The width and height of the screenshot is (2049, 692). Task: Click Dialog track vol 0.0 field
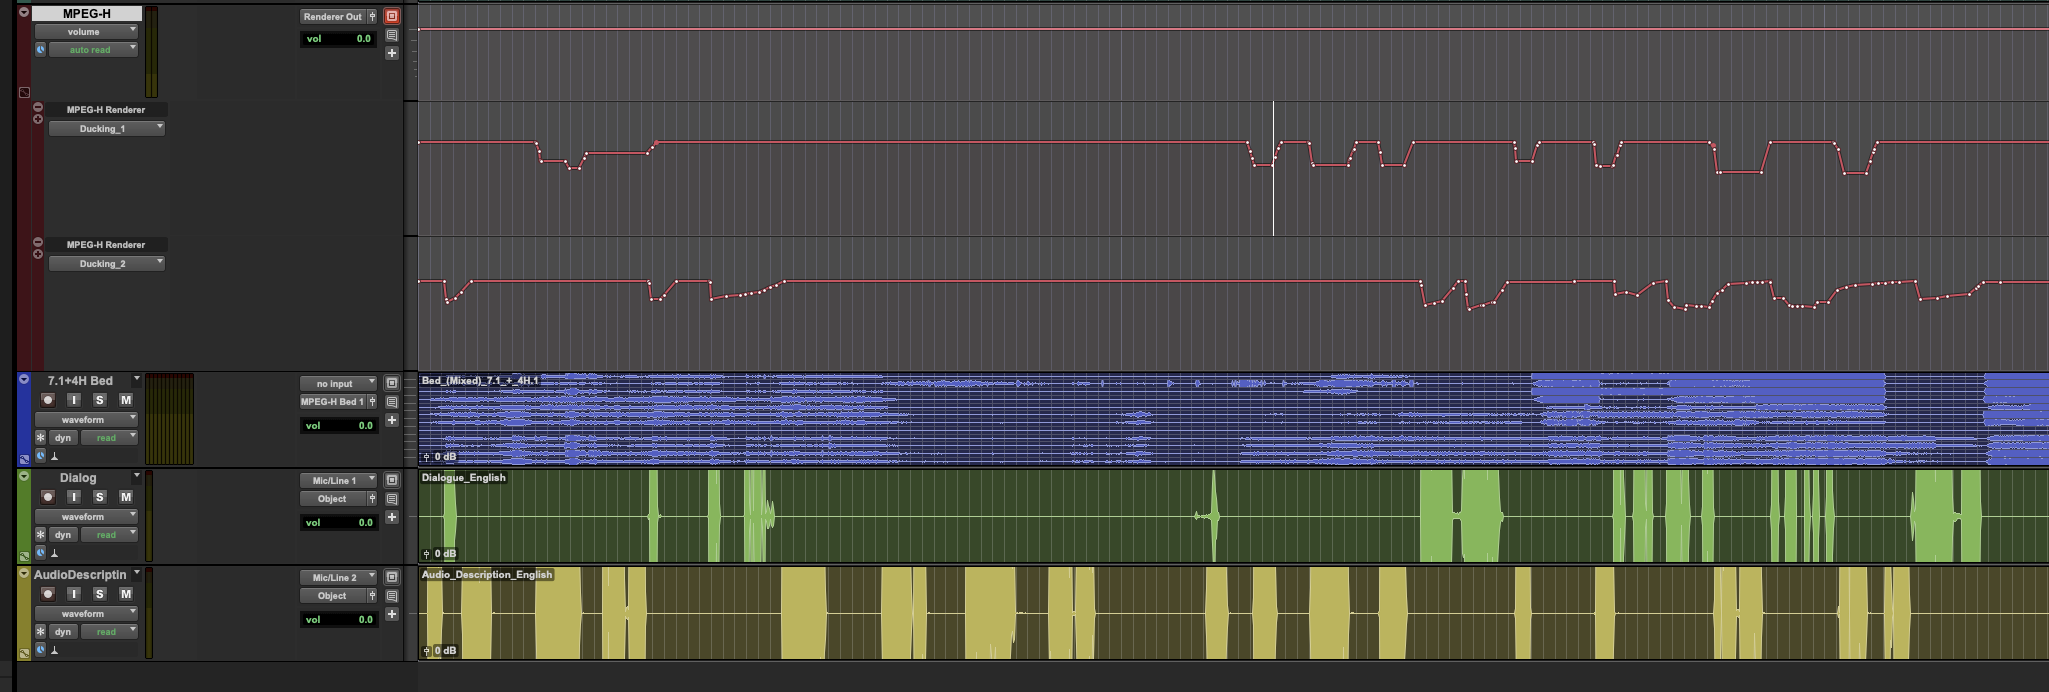(x=339, y=522)
